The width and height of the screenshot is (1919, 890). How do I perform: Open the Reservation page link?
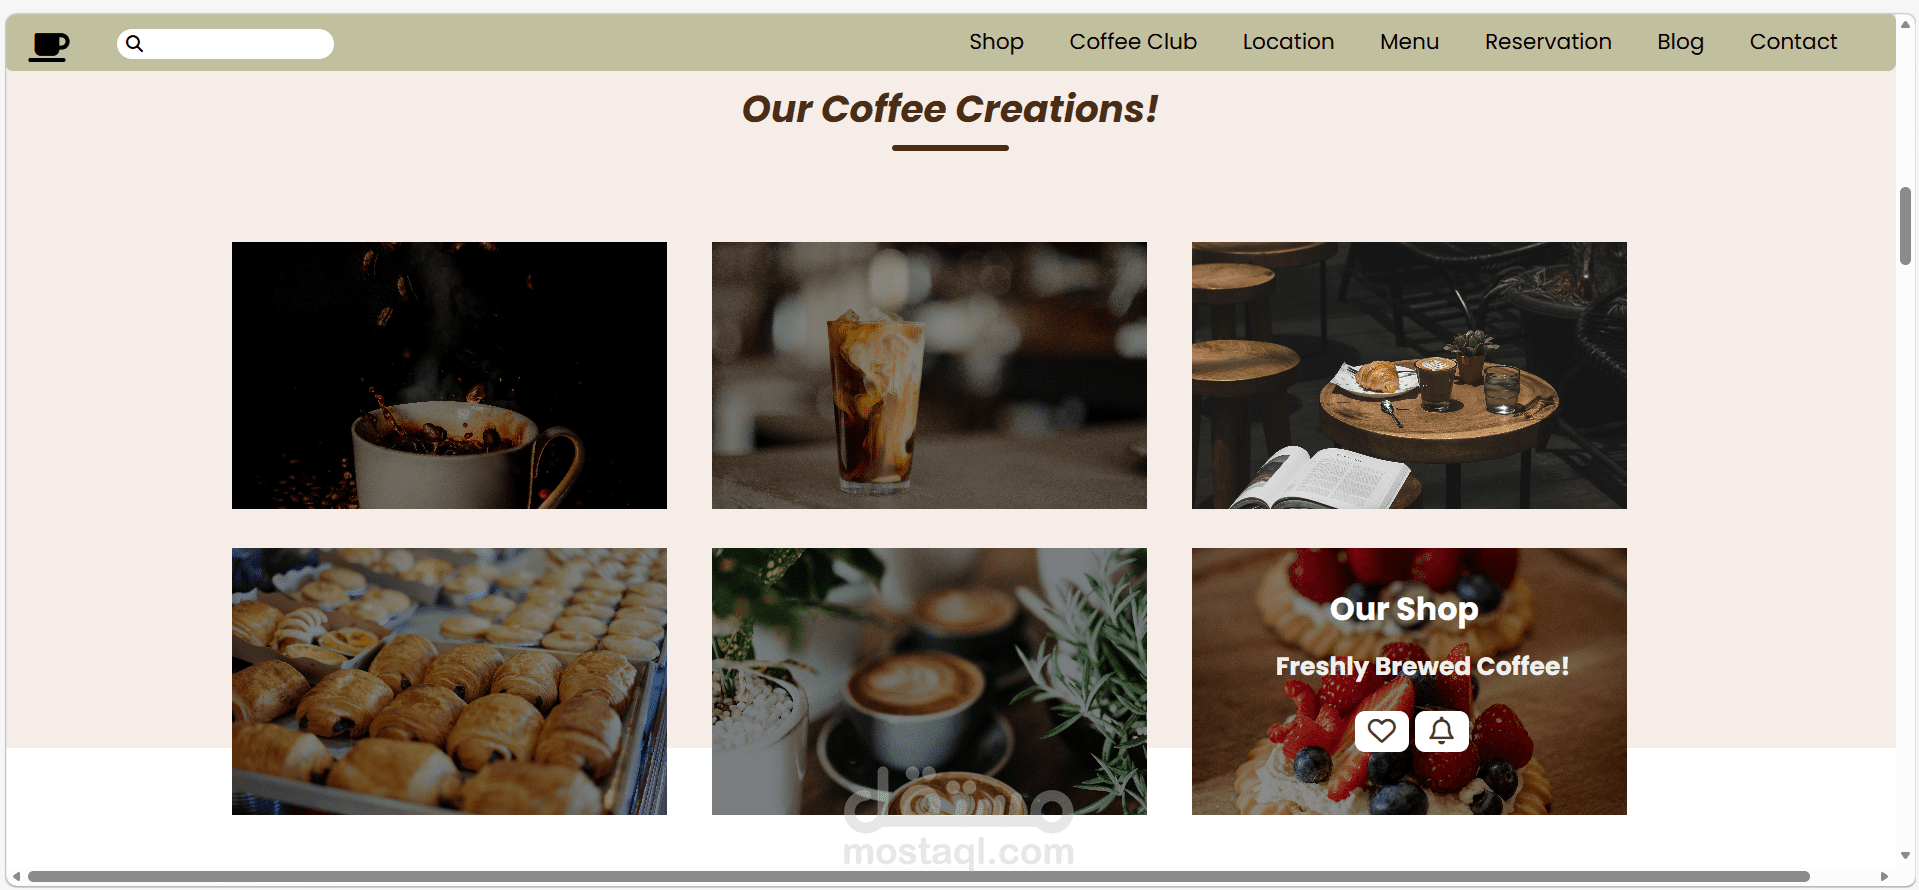[1548, 42]
